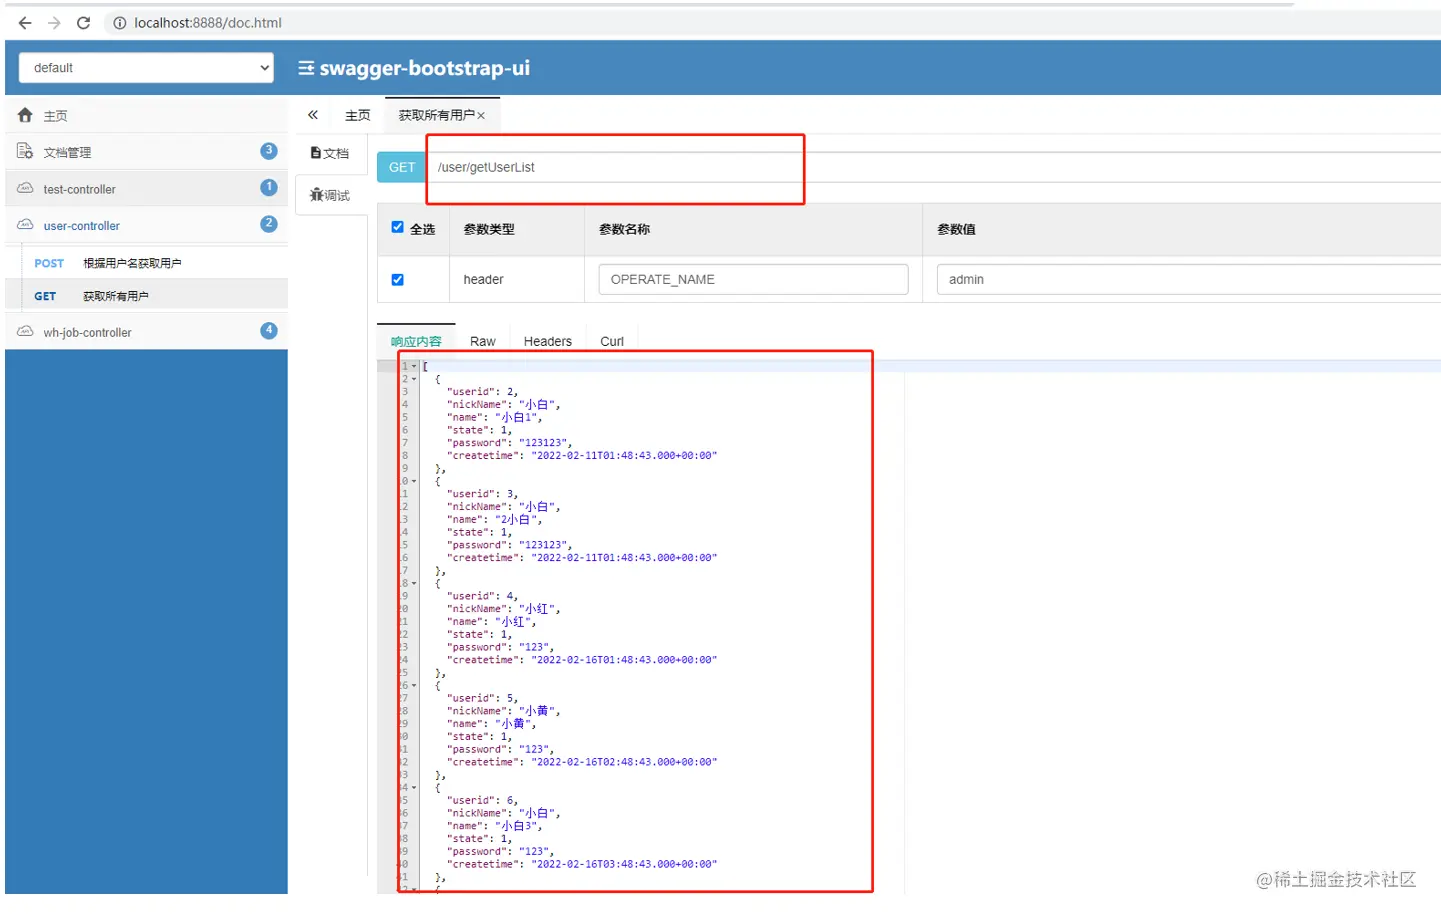Click the swagger-bootstrap-ui title
This screenshot has height=914, width=1441.
click(425, 68)
